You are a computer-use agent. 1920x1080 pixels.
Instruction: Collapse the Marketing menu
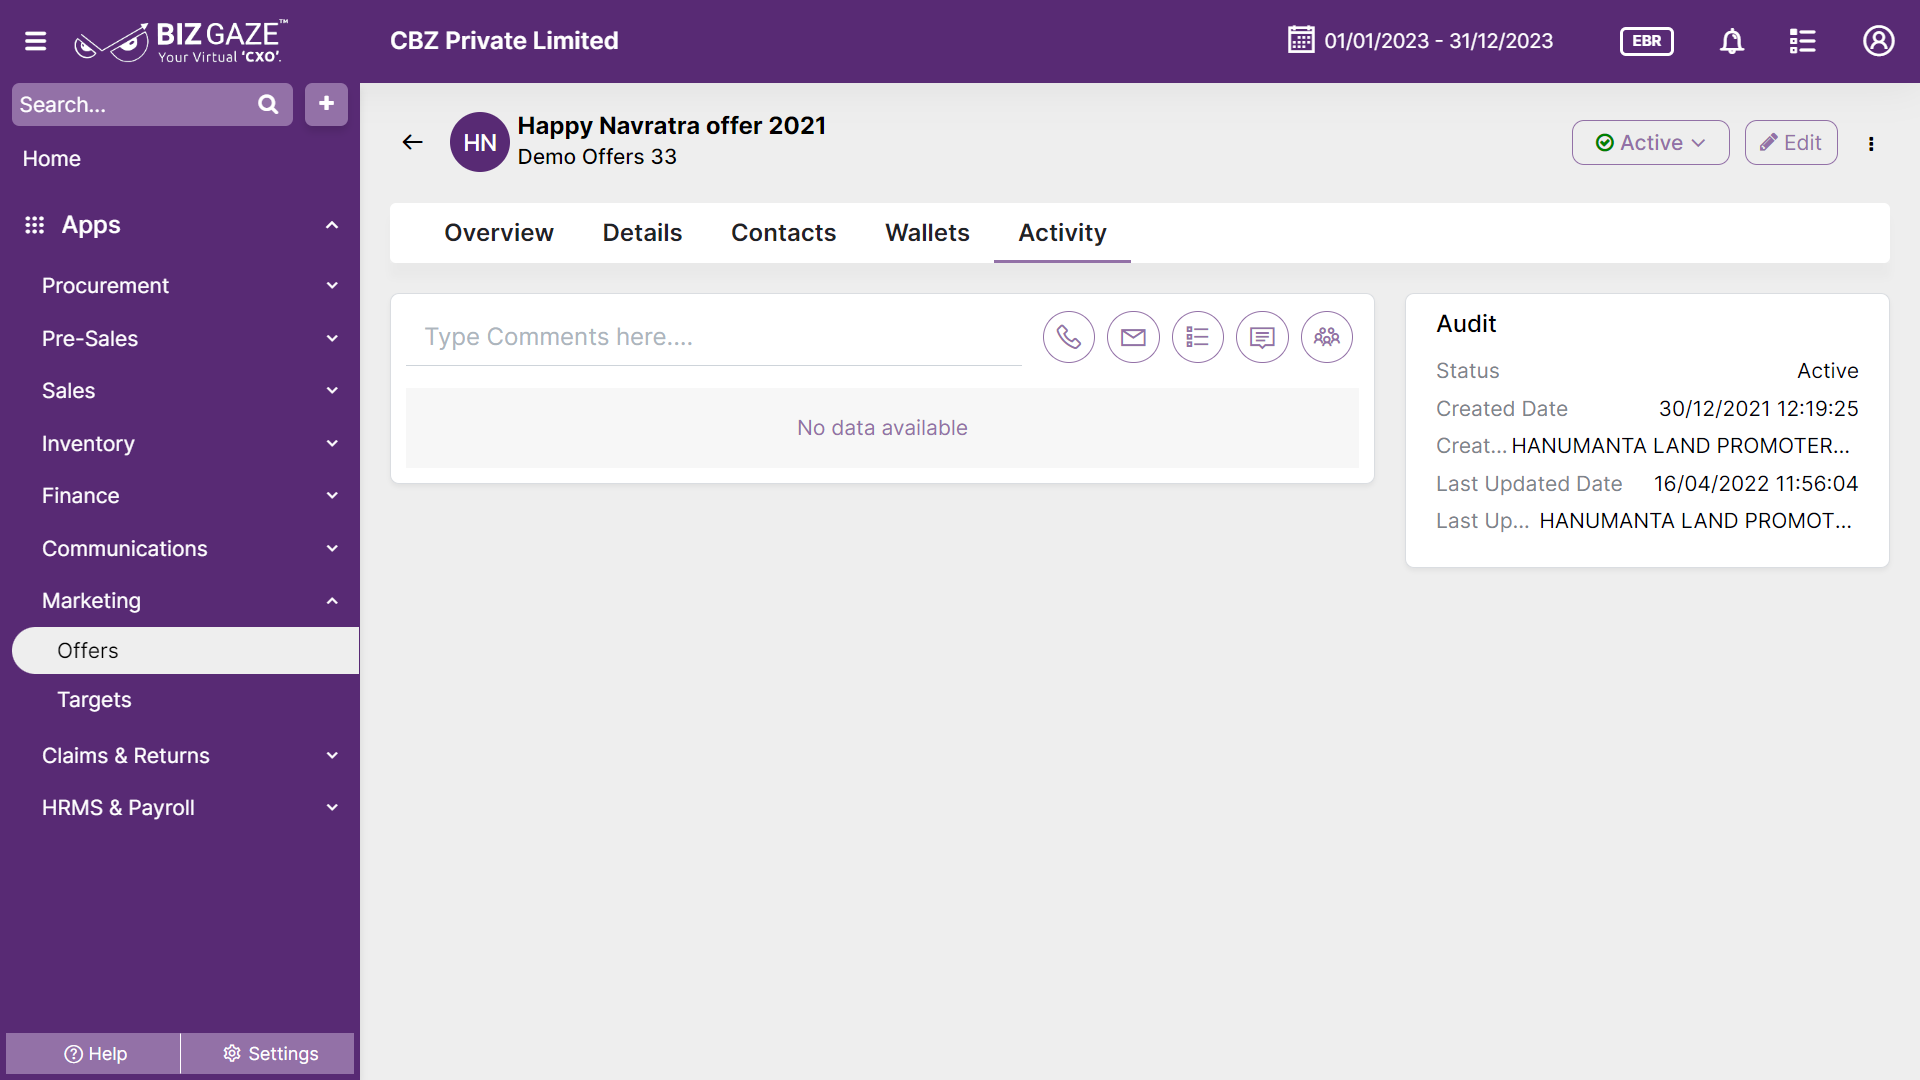pos(332,601)
